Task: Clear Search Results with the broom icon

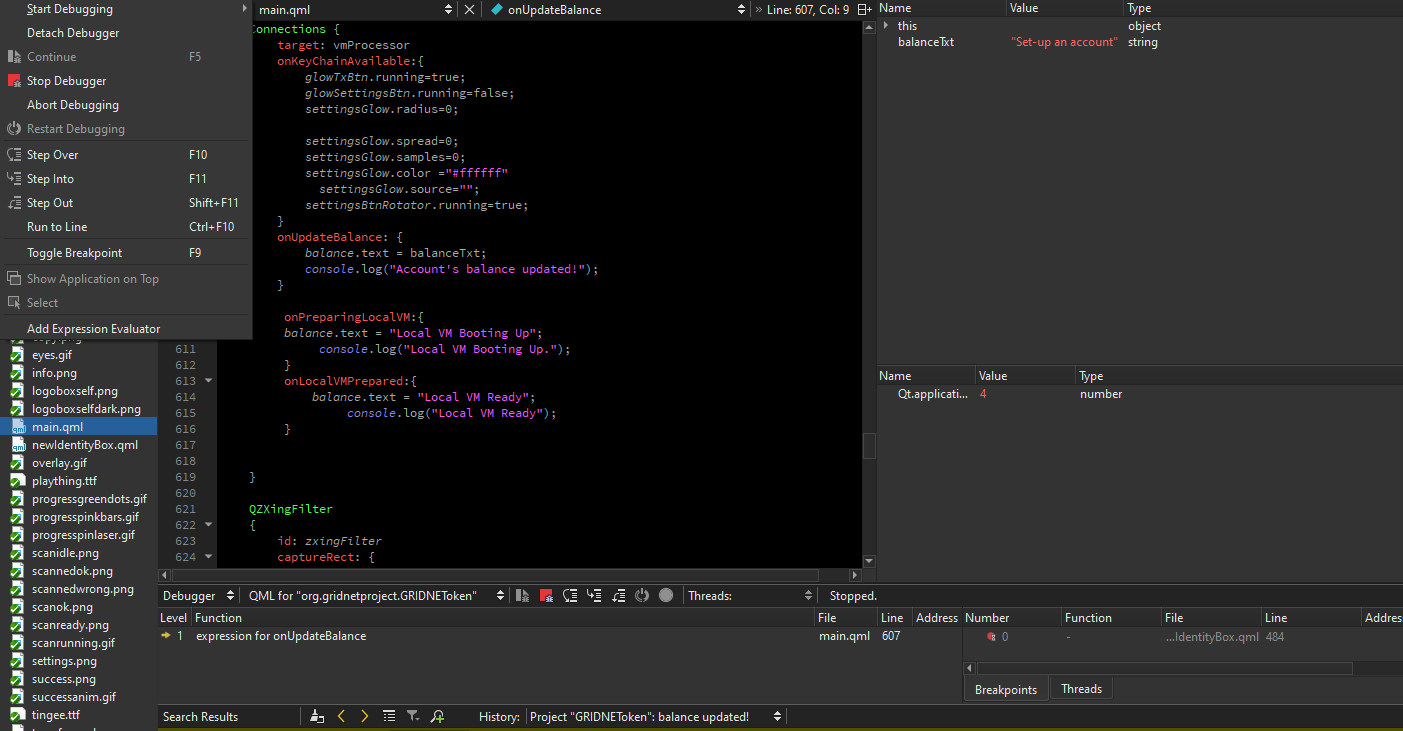Action: point(317,716)
